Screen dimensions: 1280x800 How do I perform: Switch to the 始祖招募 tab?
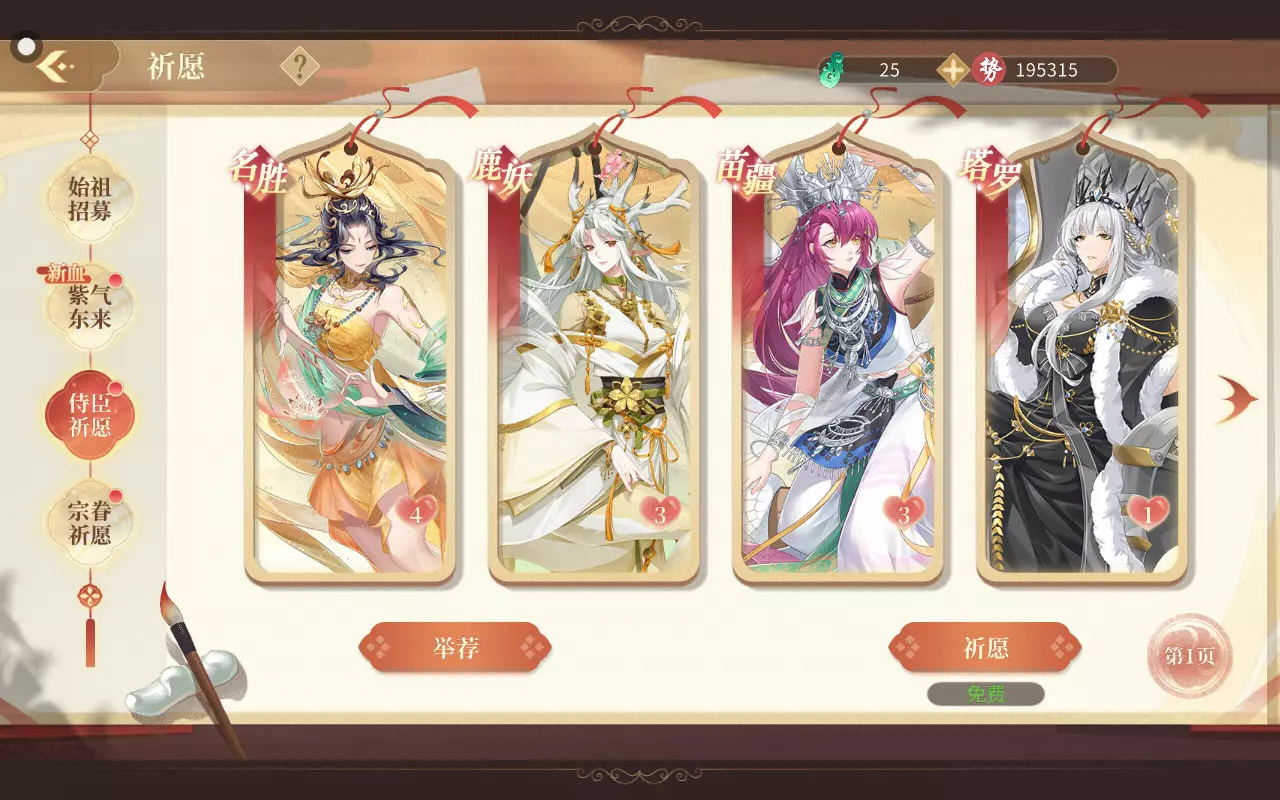point(90,199)
